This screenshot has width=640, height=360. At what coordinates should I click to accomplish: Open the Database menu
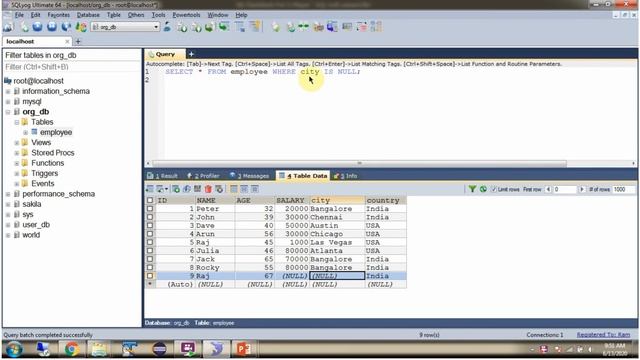(88, 15)
